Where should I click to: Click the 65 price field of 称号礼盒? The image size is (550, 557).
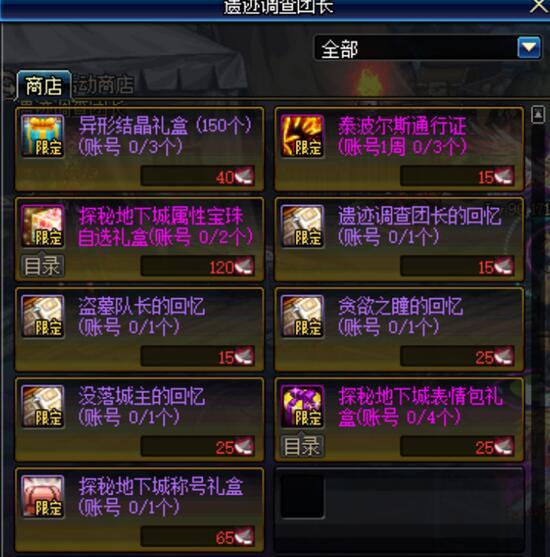tap(198, 537)
